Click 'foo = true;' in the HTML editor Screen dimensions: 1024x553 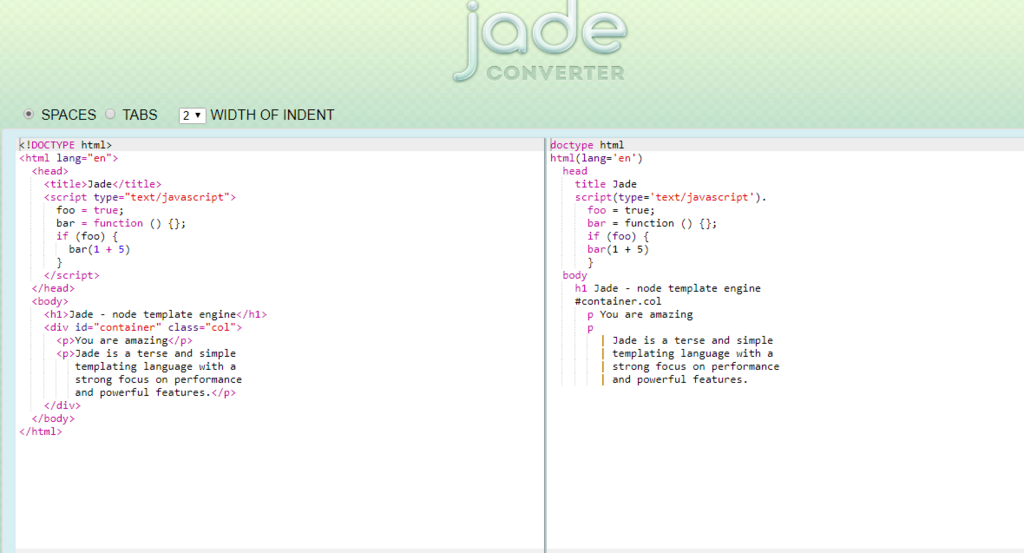coord(90,210)
